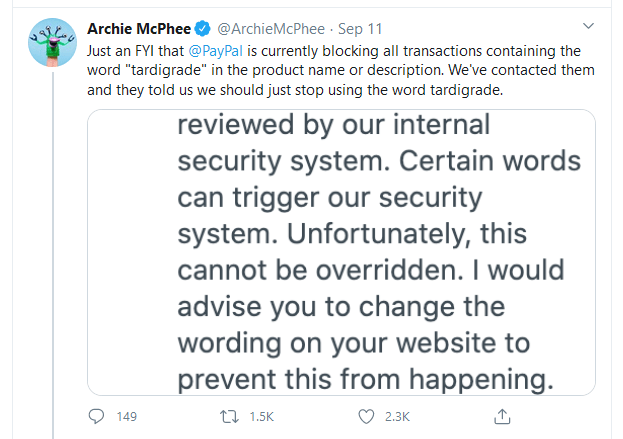This screenshot has height=439, width=623.
Task: Click the 2.3K likes count
Action: [398, 416]
